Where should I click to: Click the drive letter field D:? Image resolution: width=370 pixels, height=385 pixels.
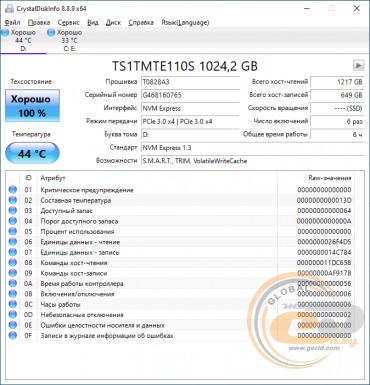pos(190,134)
